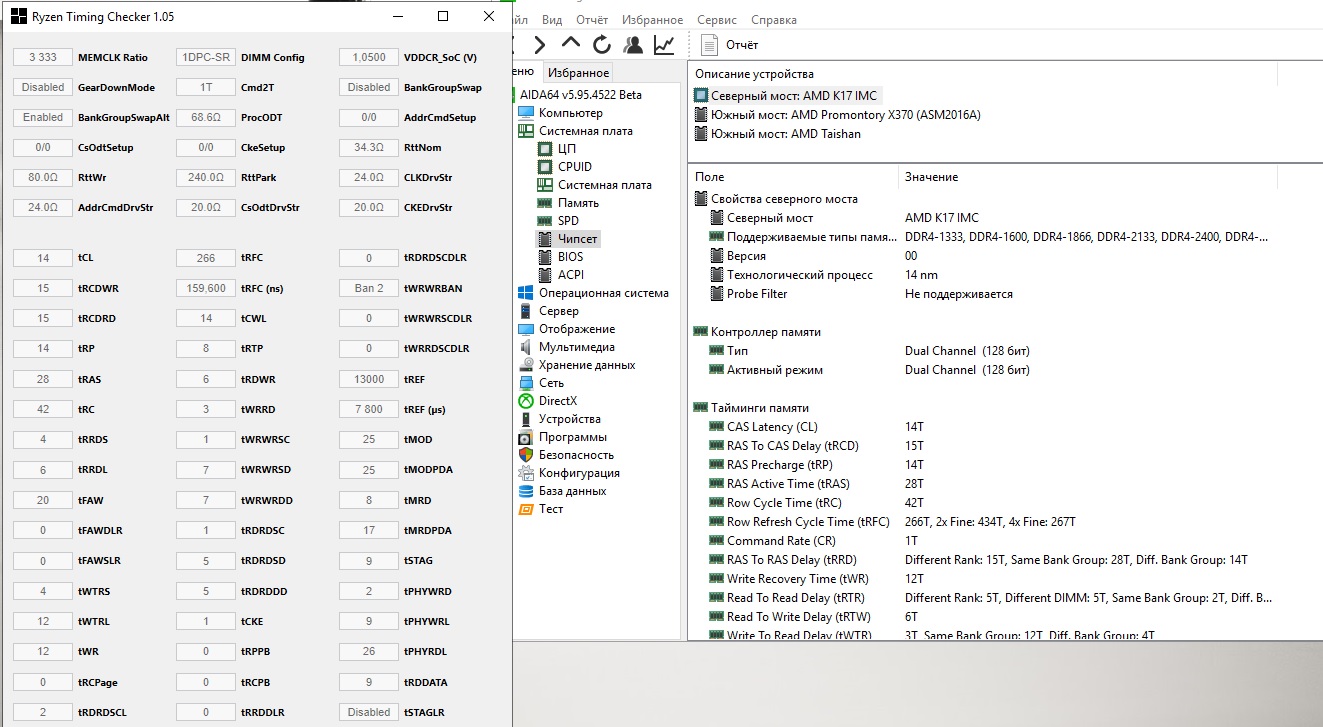1323x727 pixels.
Task: Open the Сервис menu
Action: [x=716, y=20]
